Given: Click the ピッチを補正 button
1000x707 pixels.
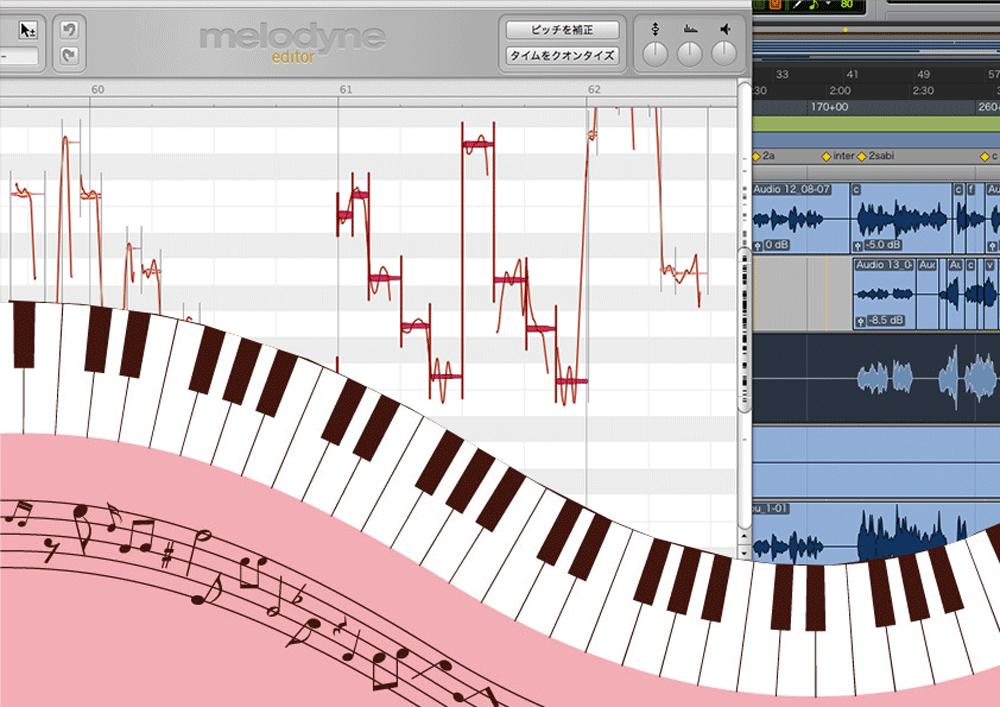Looking at the screenshot, I should (562, 30).
